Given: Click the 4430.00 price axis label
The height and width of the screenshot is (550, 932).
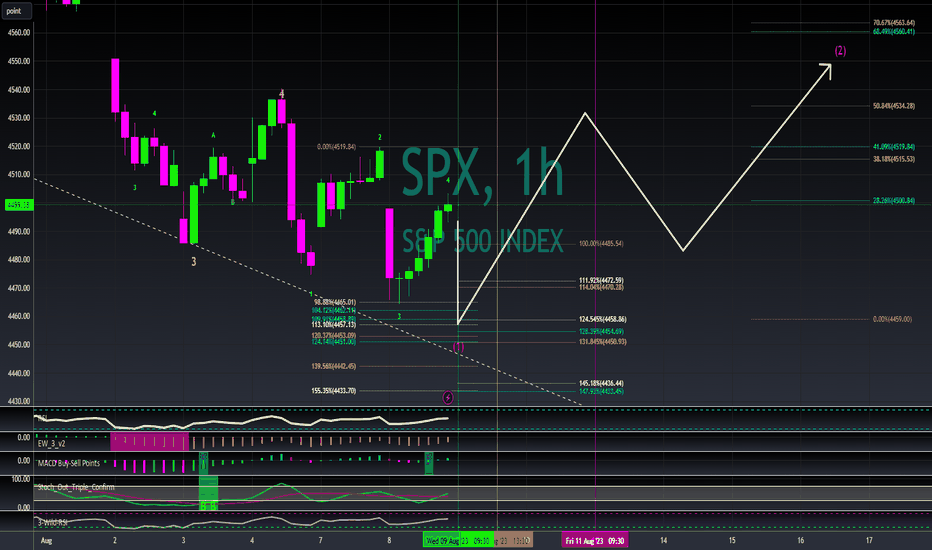Looking at the screenshot, I should (x=19, y=401).
